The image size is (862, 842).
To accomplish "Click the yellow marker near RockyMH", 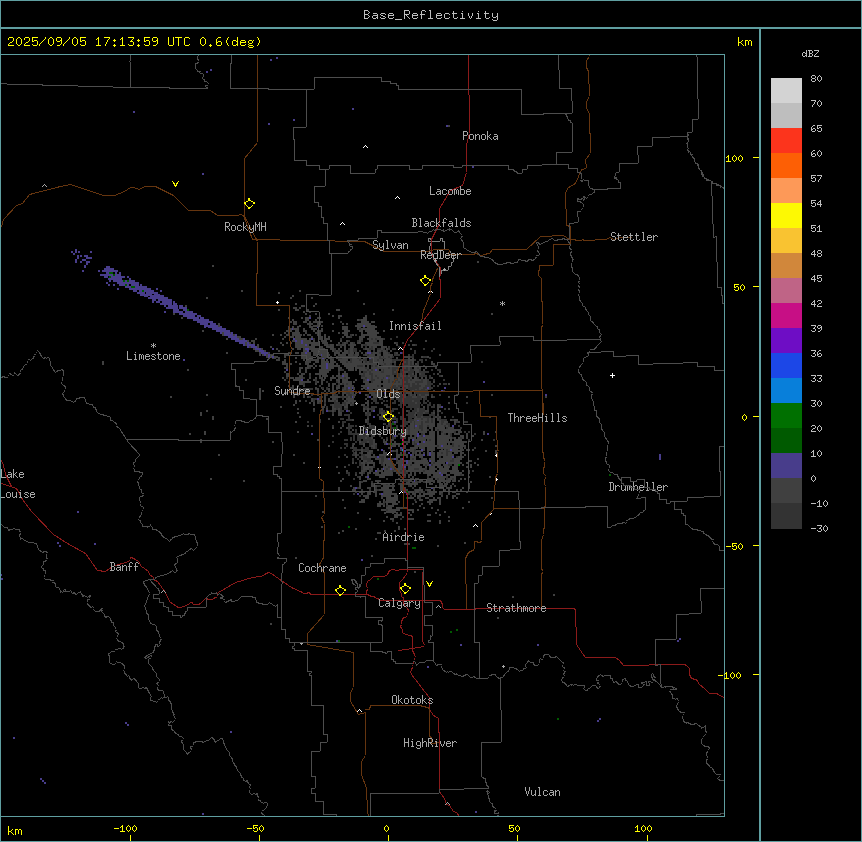I will tap(250, 204).
